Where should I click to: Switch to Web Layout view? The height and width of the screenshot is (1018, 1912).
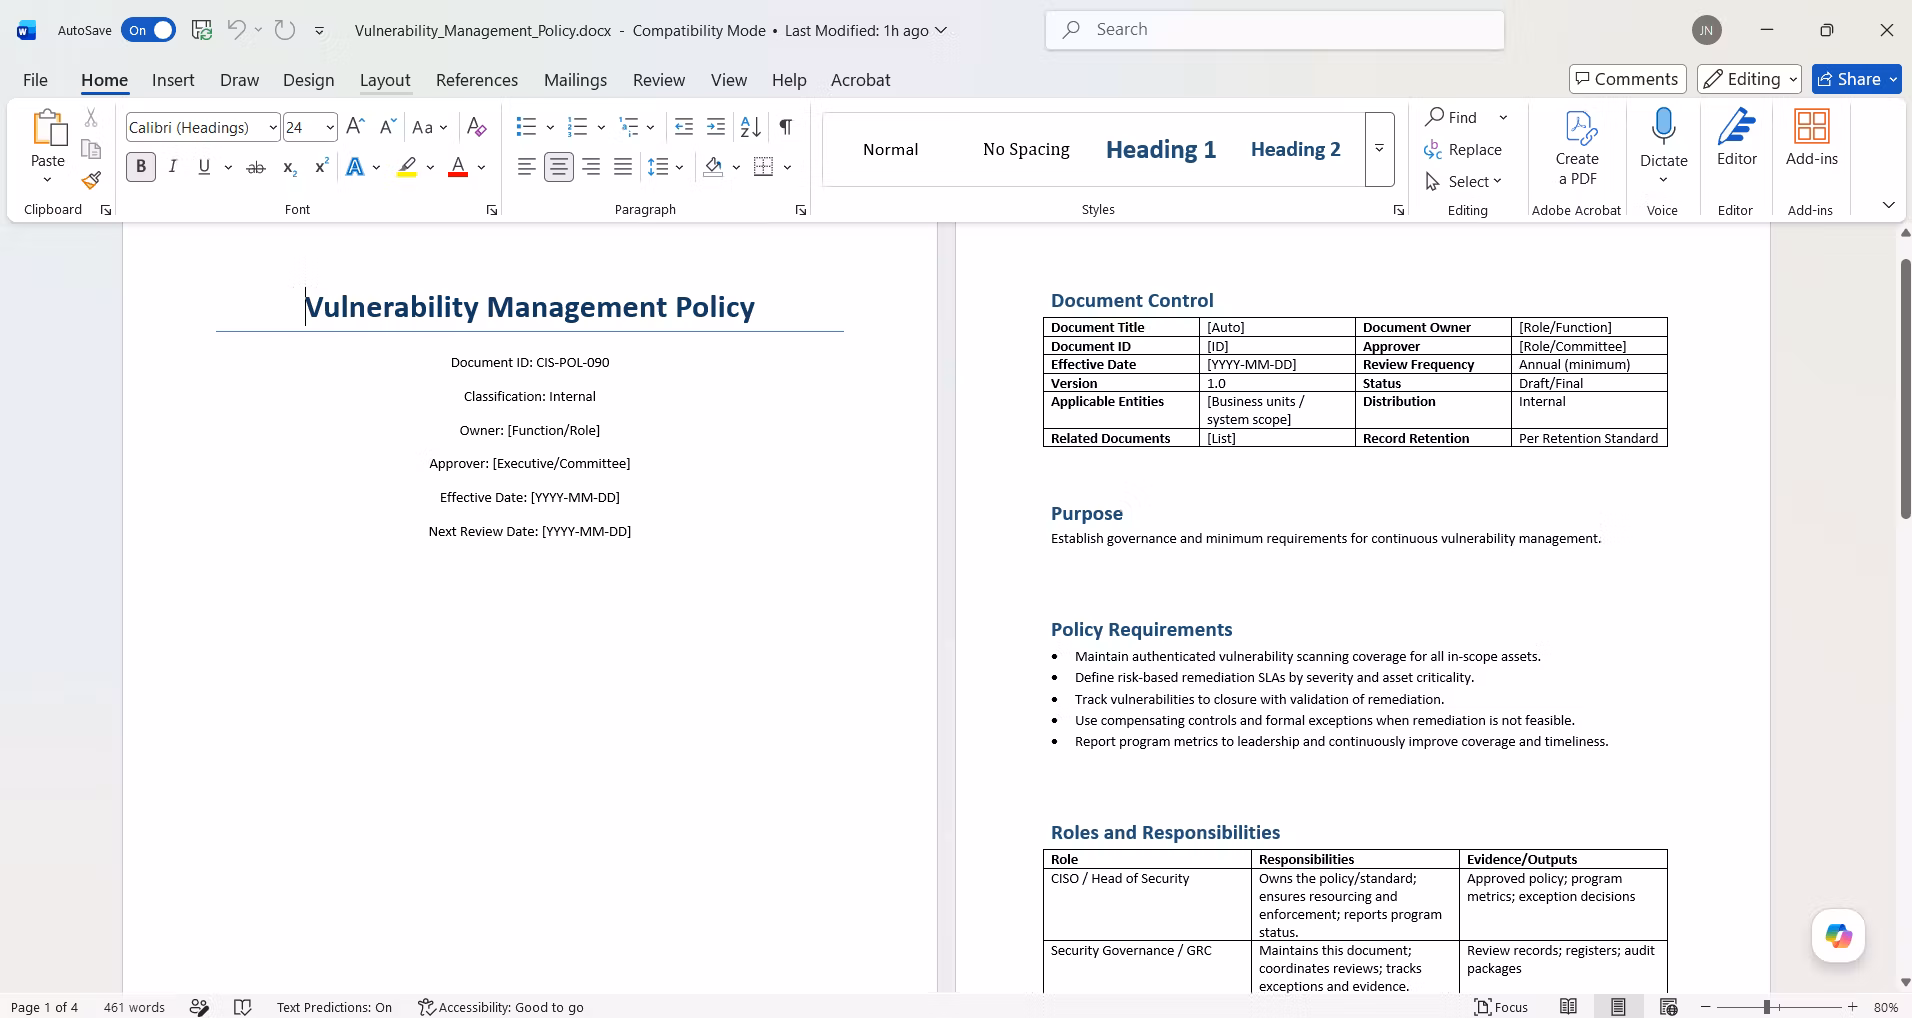tap(1668, 1007)
